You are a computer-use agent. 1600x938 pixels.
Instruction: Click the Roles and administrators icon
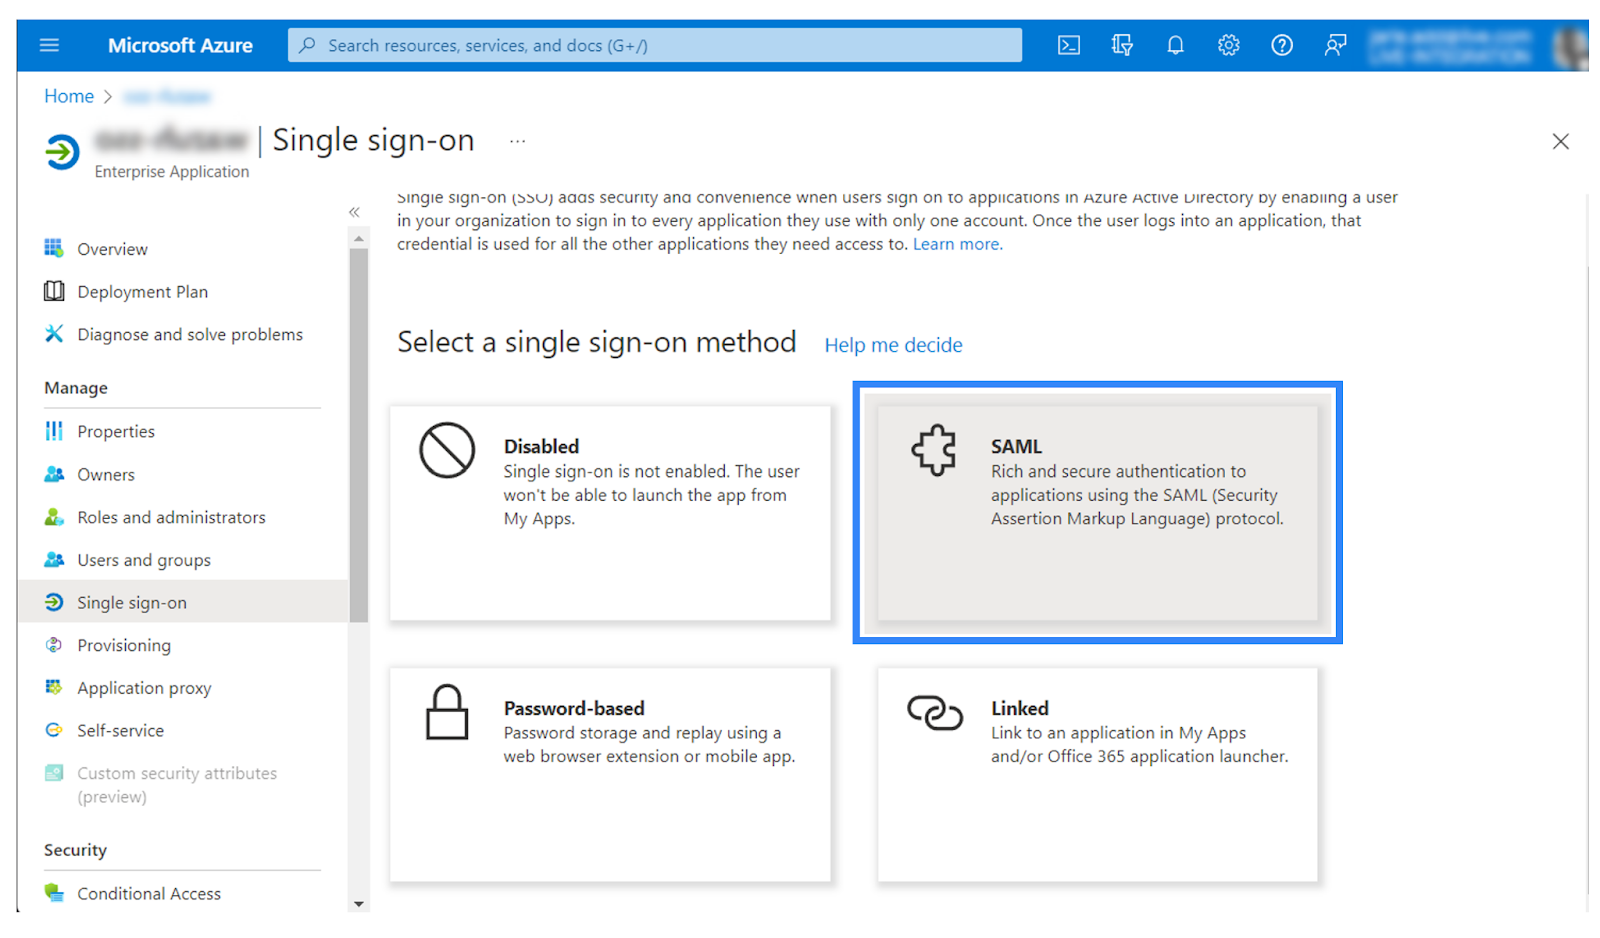point(54,517)
